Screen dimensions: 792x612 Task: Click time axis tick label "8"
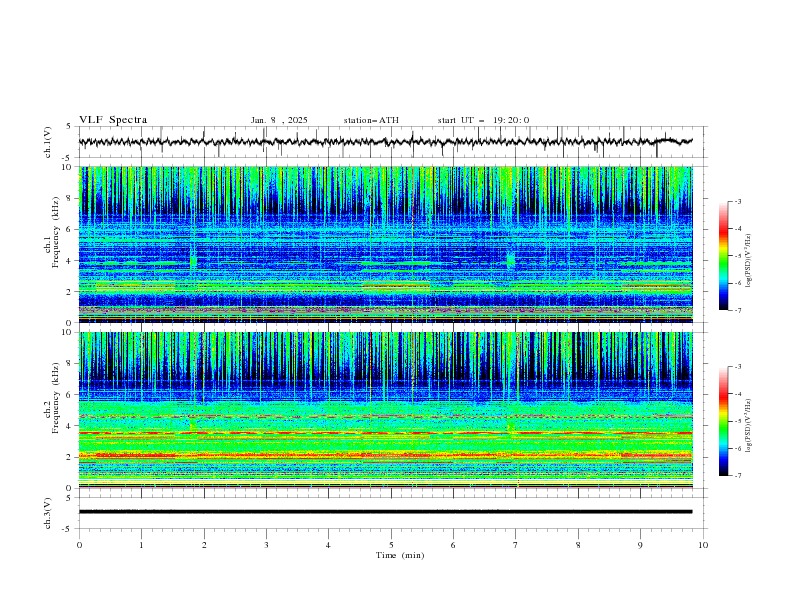(x=578, y=545)
